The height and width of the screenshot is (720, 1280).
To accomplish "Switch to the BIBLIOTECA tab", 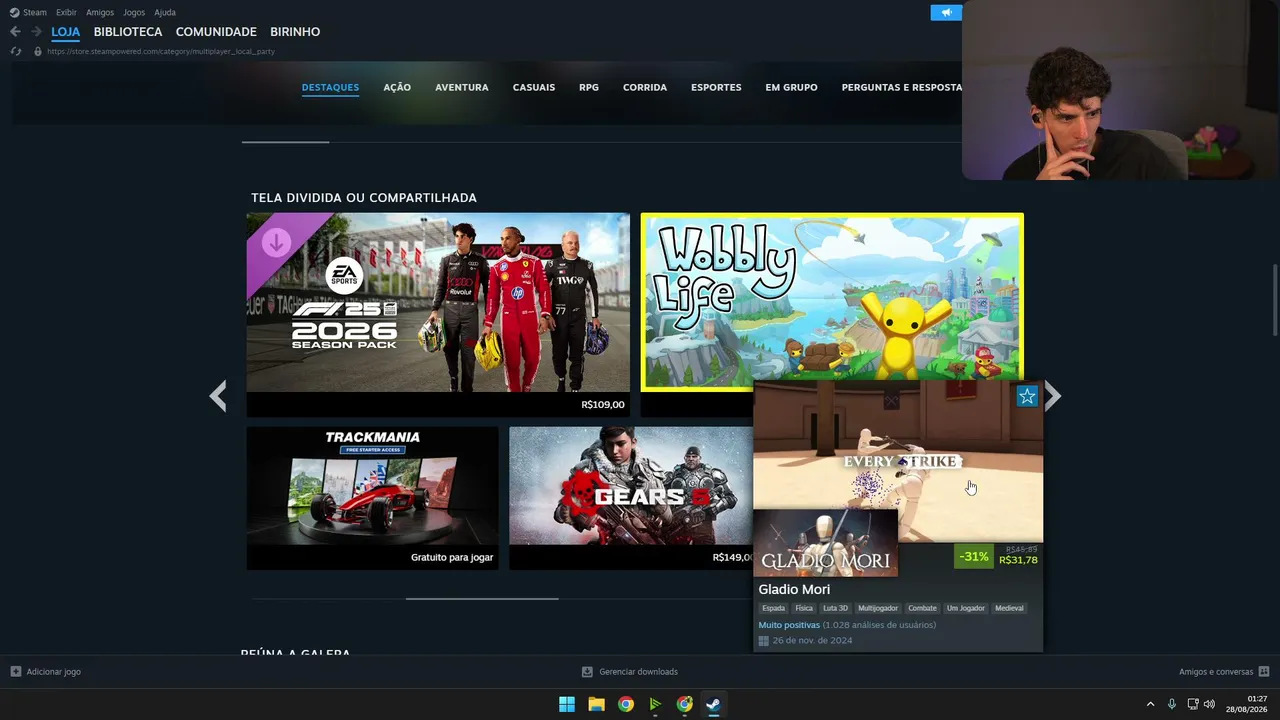I will coord(128,32).
